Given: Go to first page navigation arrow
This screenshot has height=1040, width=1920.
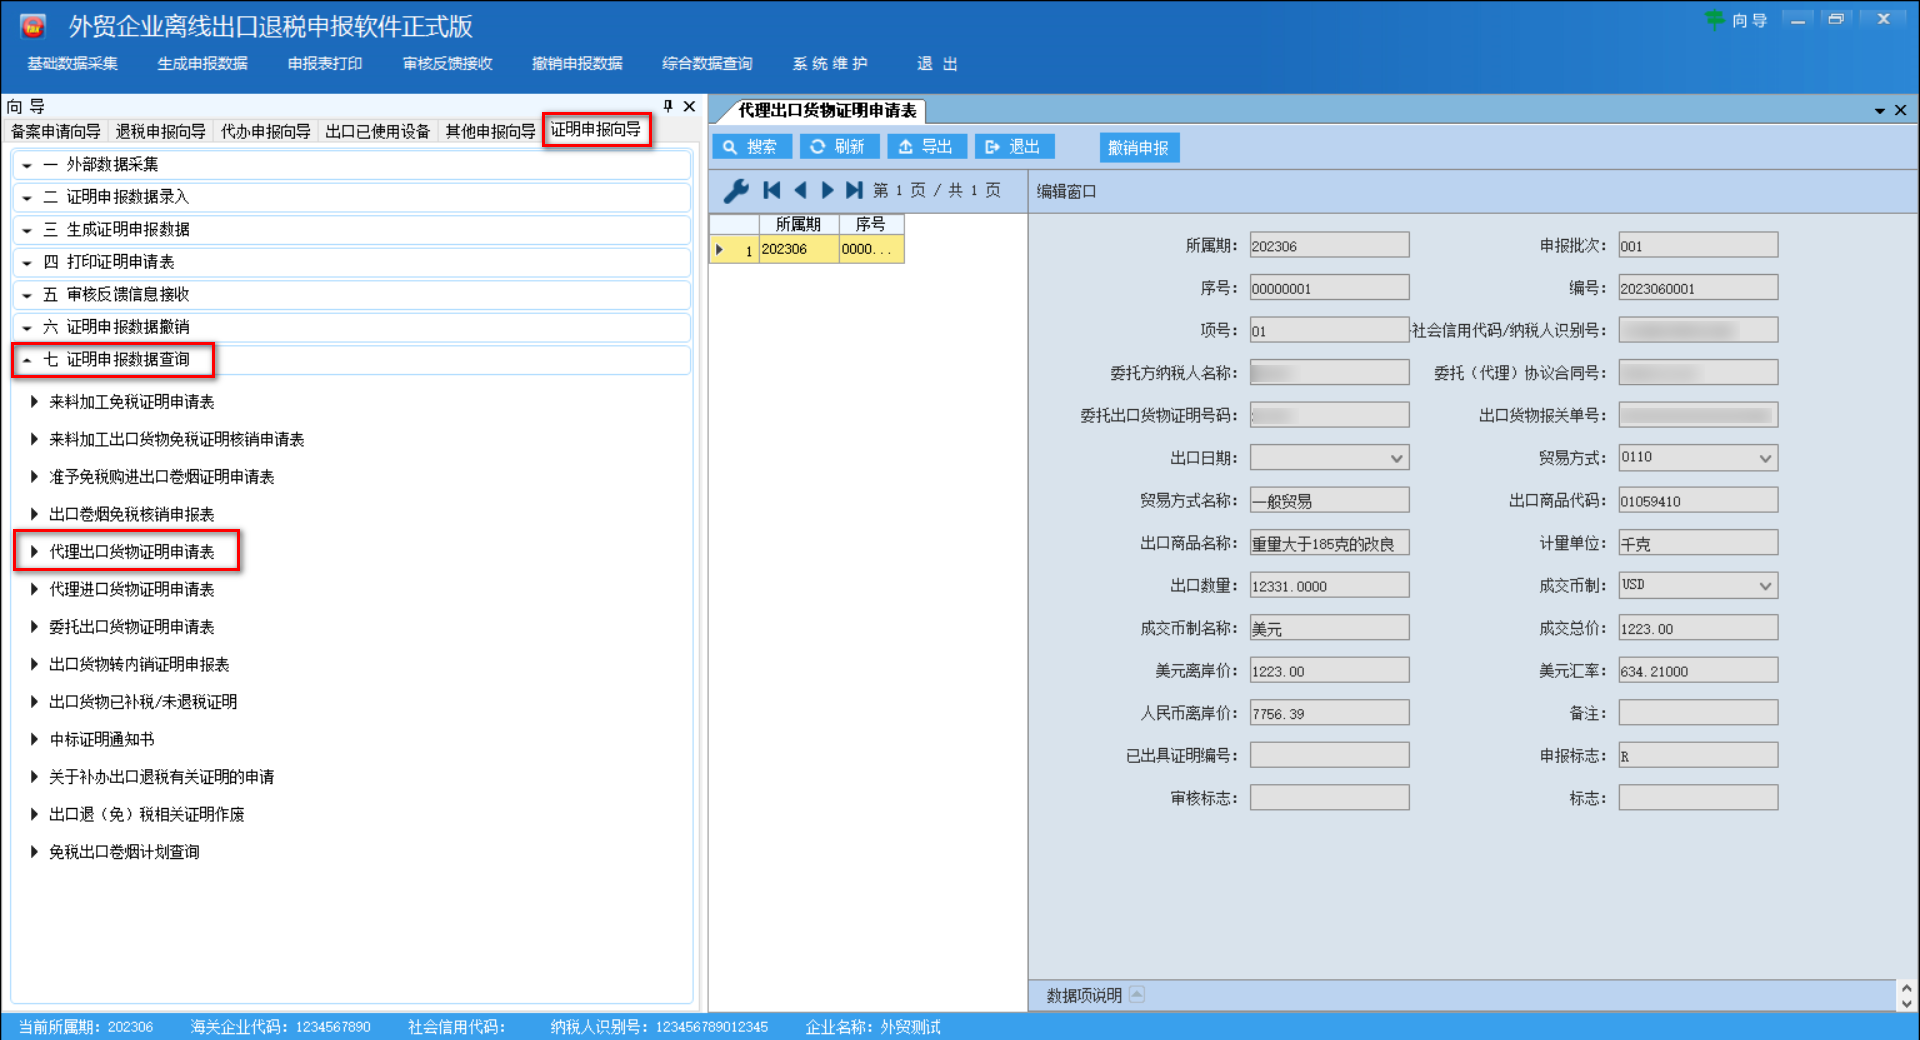Looking at the screenshot, I should 771,190.
